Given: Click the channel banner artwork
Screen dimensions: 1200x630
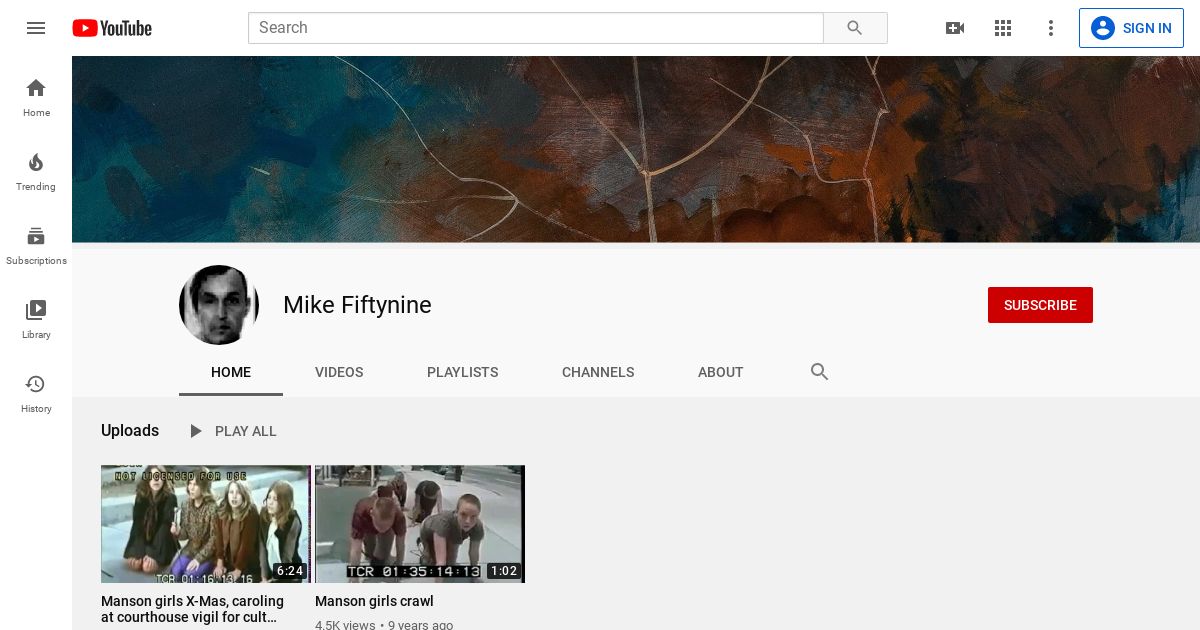Looking at the screenshot, I should coord(636,149).
